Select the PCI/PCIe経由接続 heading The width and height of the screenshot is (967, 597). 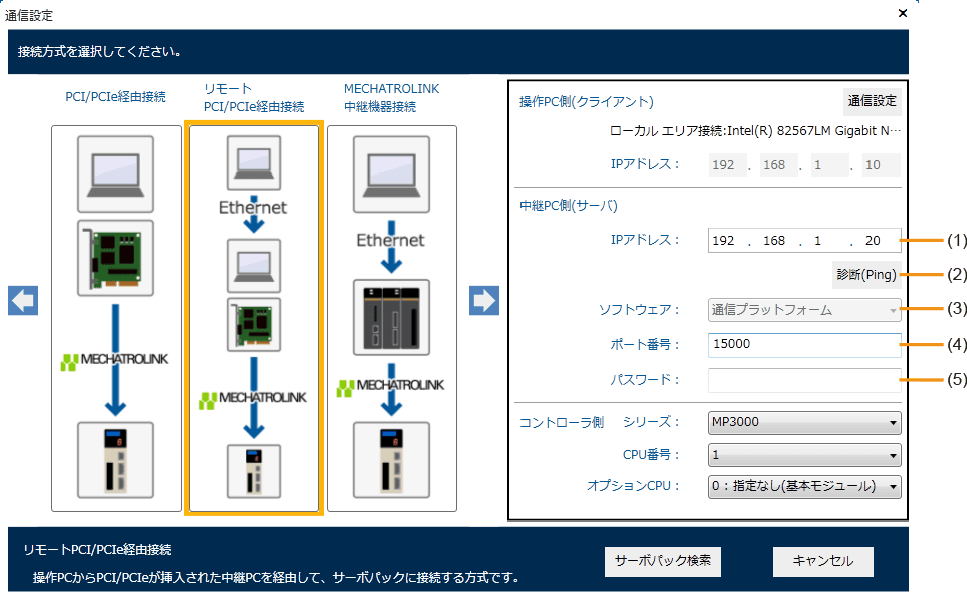click(116, 97)
